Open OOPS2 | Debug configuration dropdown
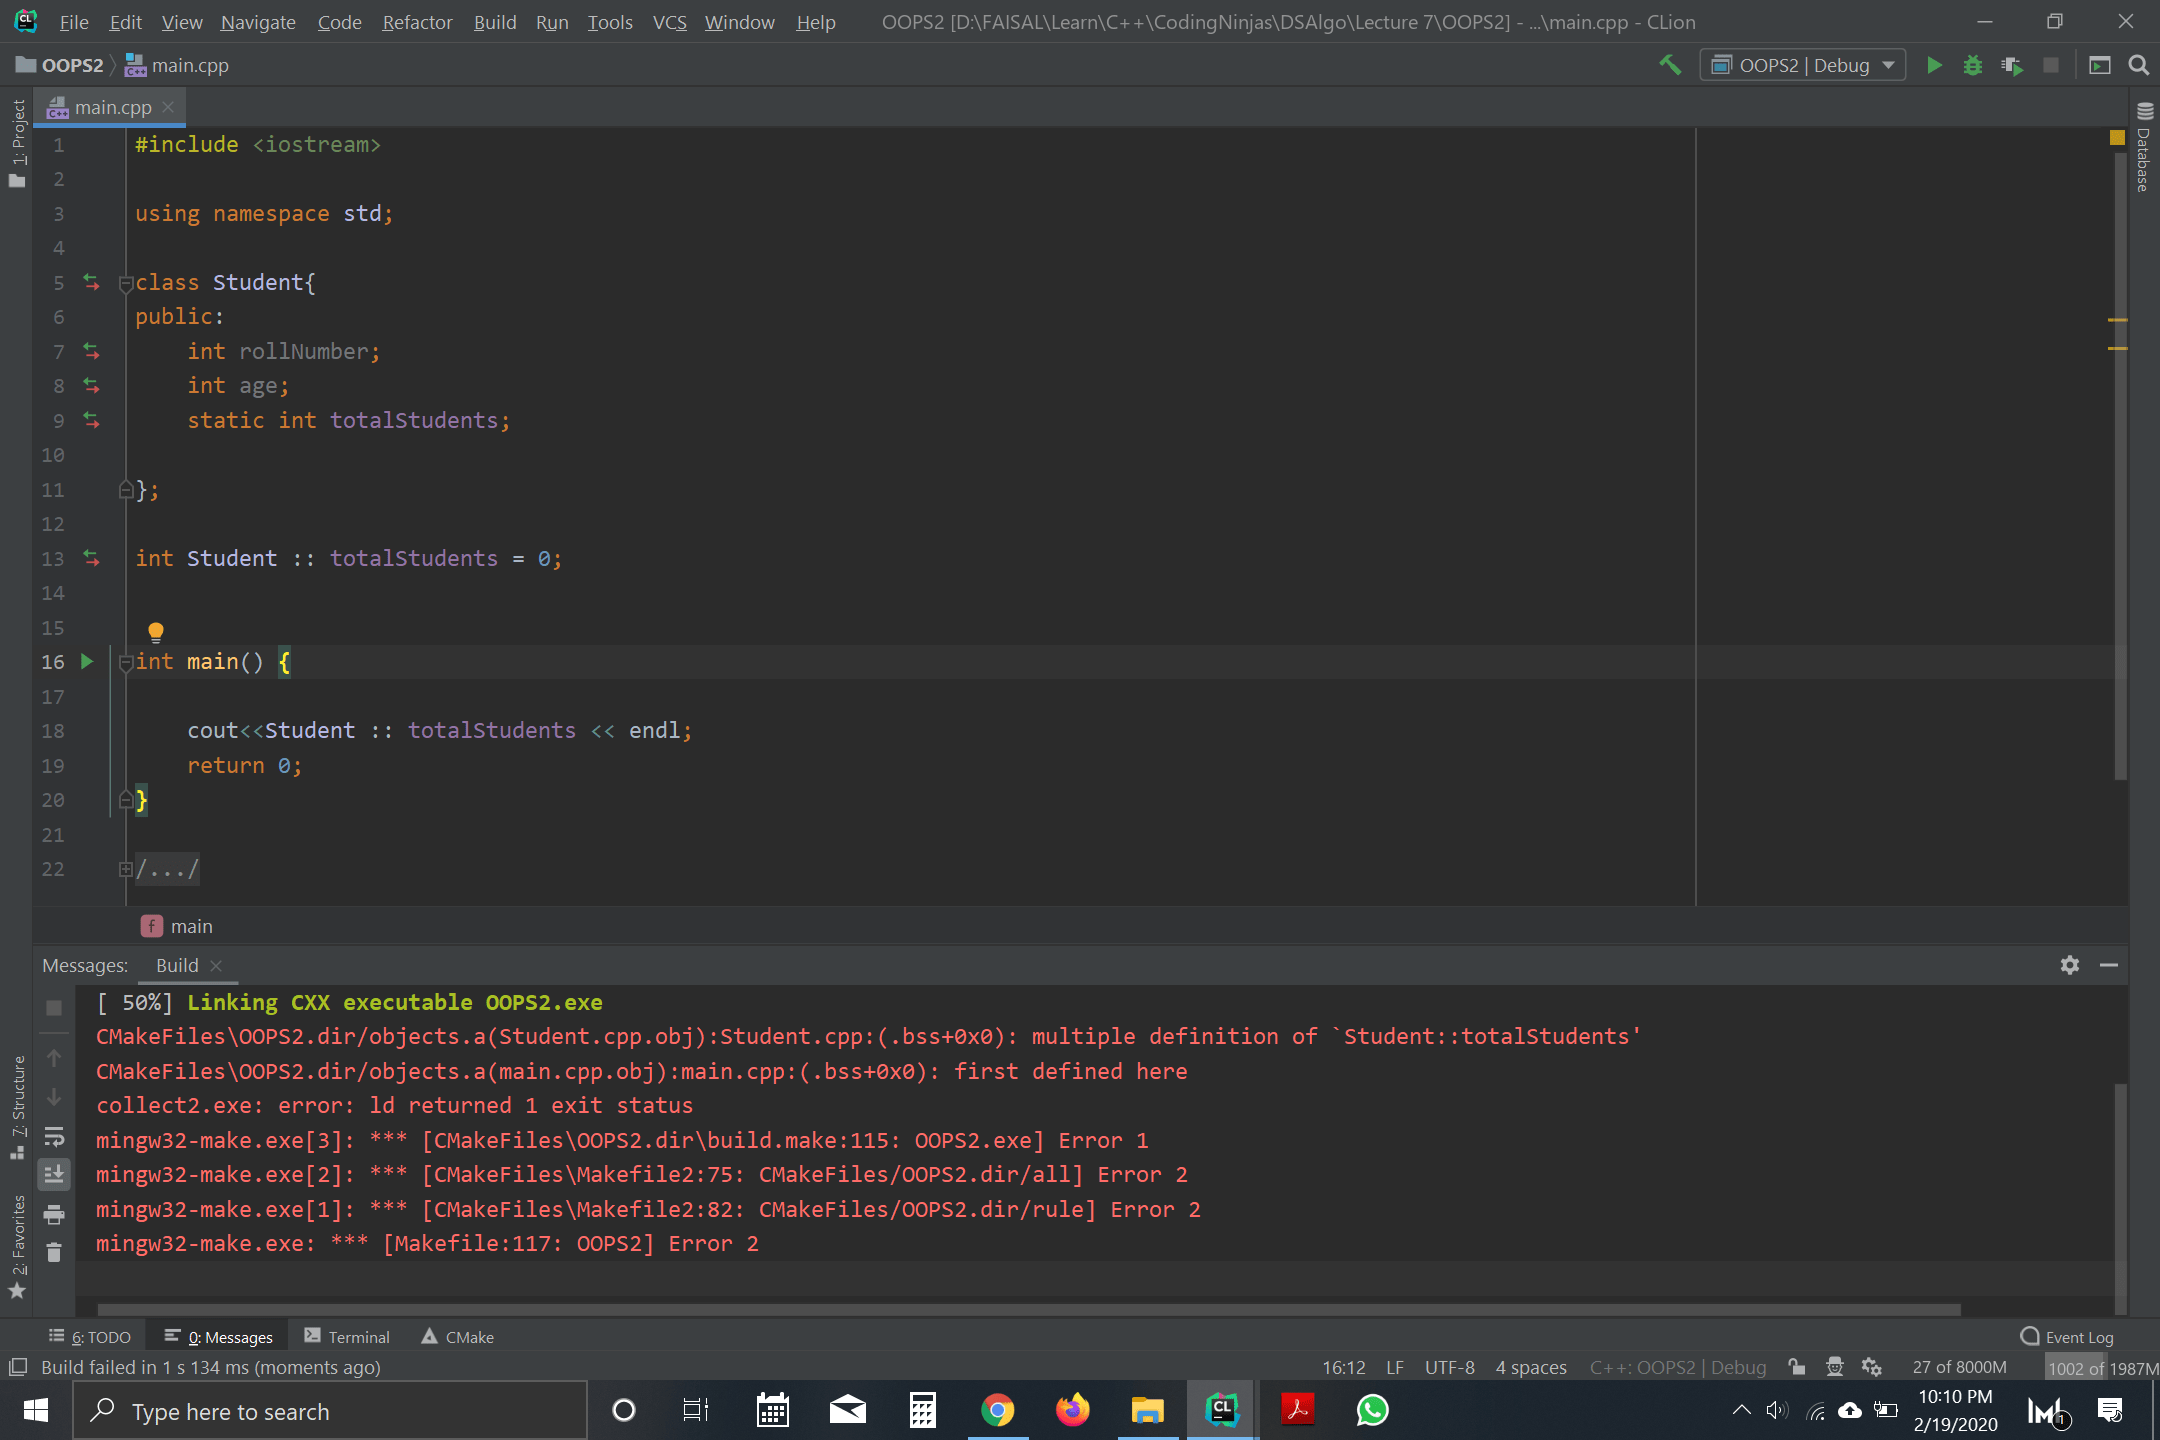This screenshot has height=1440, width=2160. coord(1802,65)
